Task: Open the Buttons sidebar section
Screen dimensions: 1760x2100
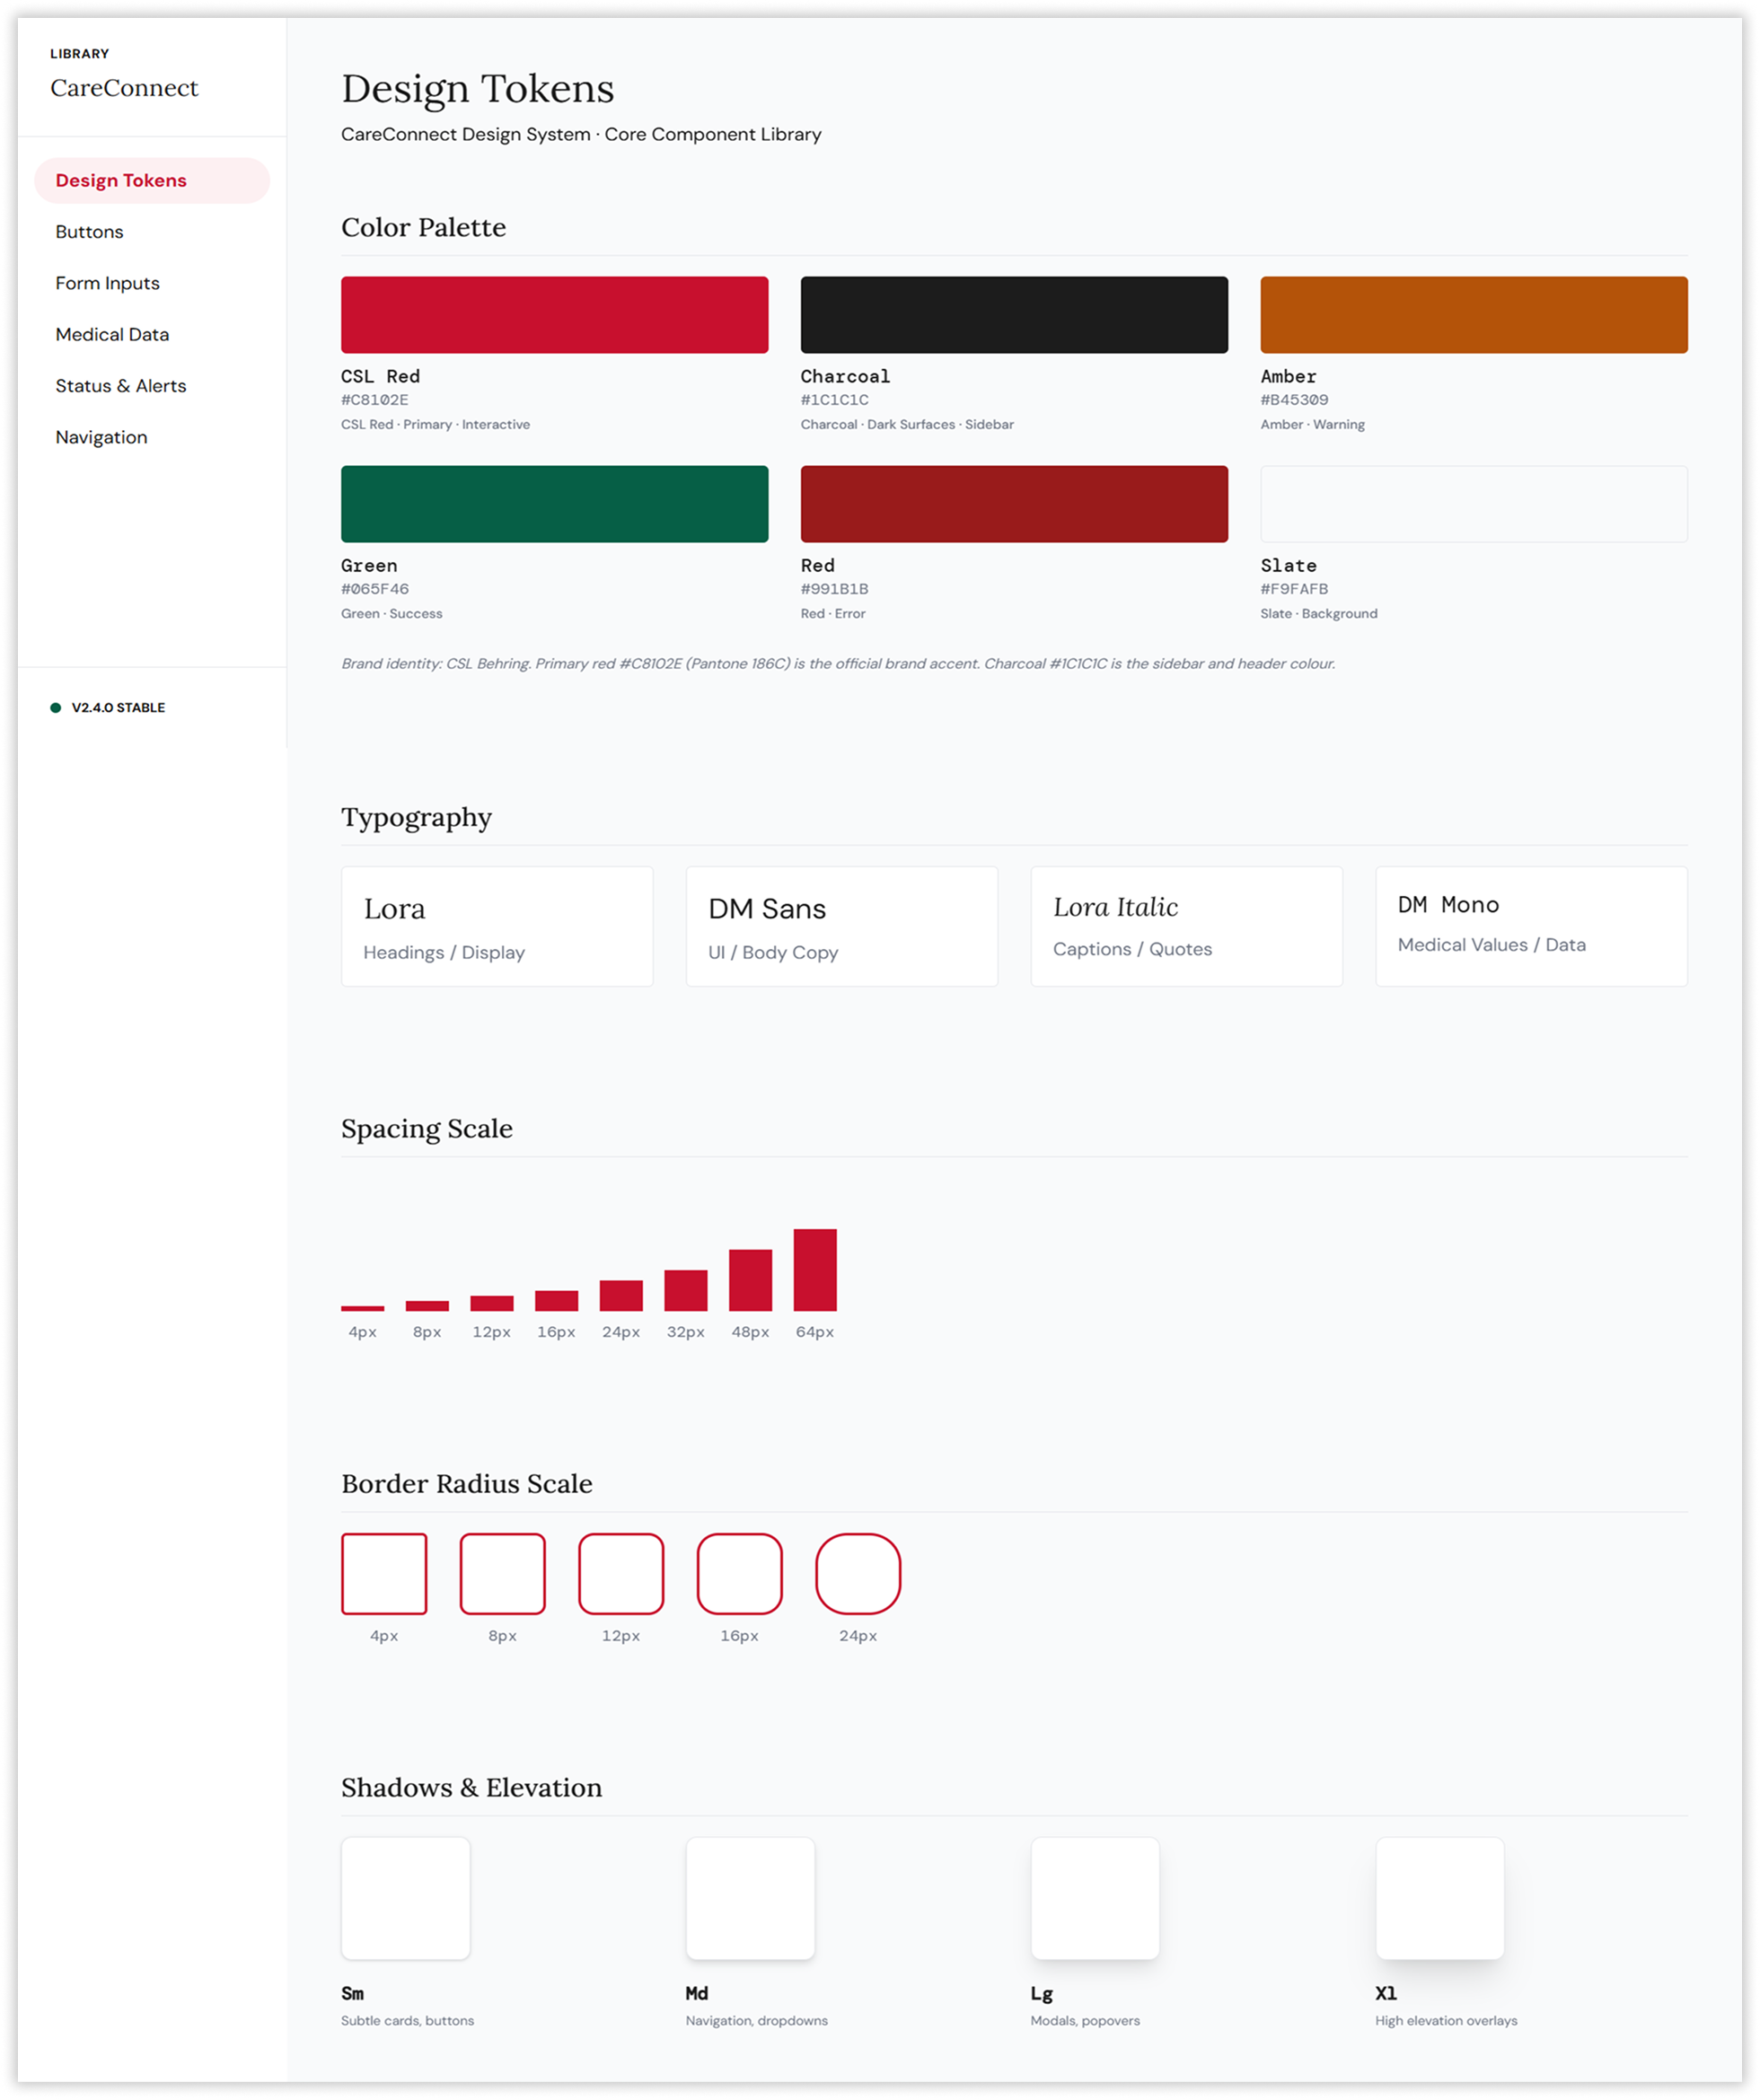Action: pos(90,232)
